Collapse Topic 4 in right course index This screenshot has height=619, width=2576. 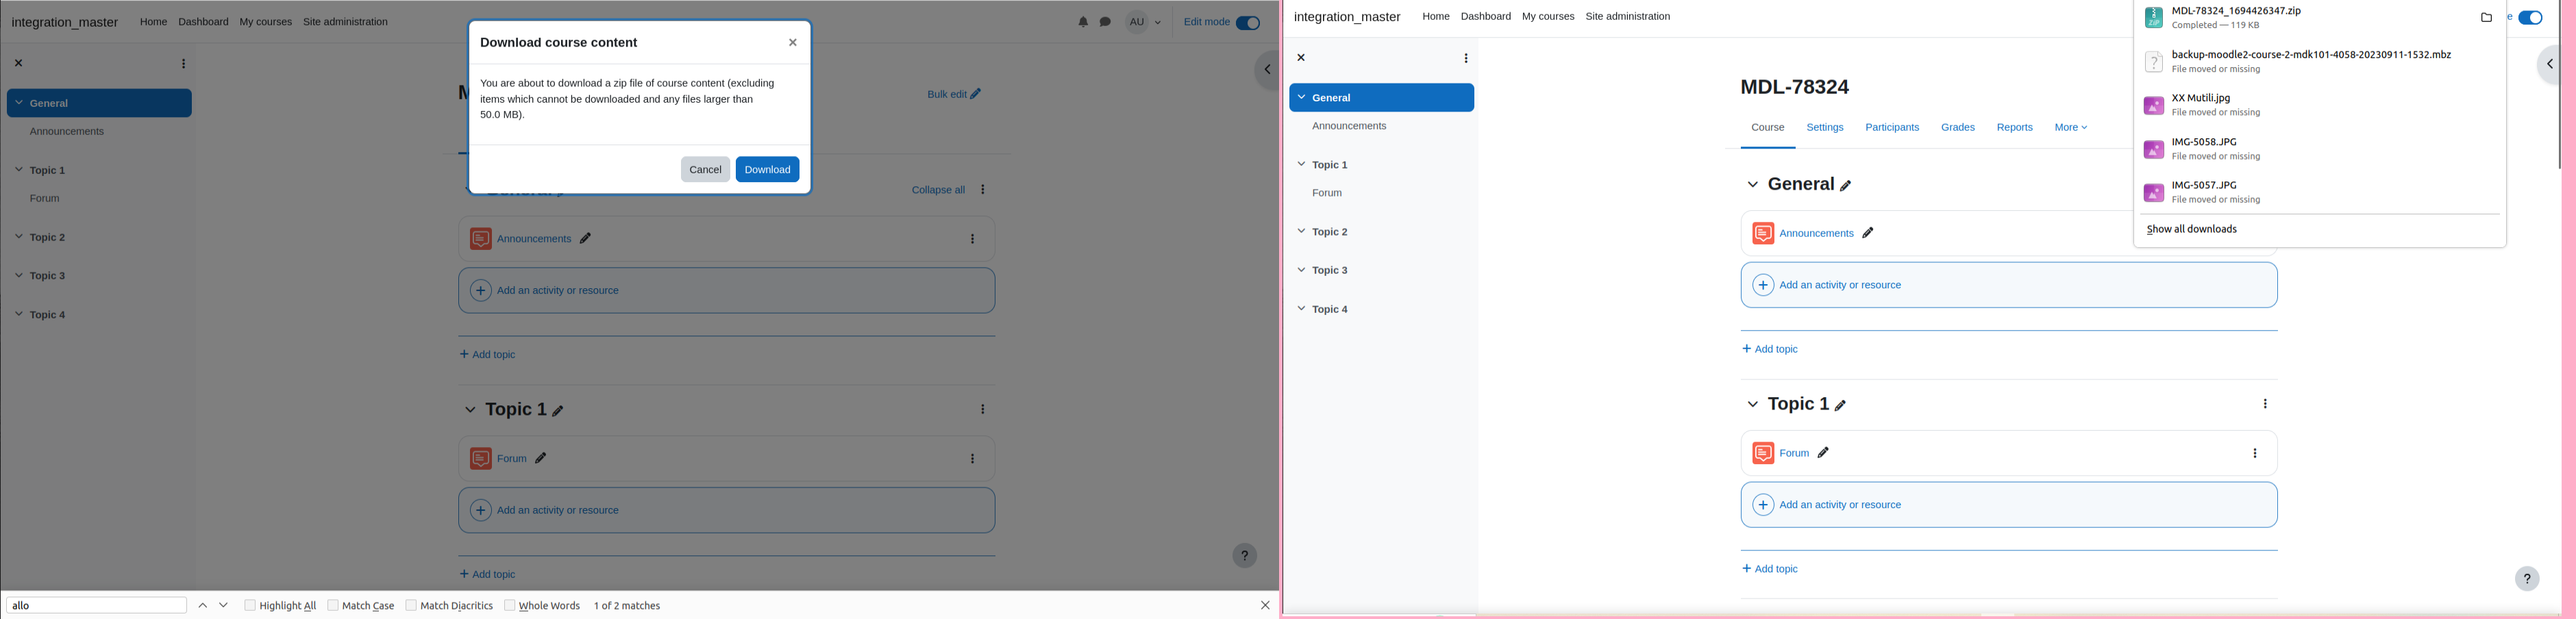[1301, 309]
